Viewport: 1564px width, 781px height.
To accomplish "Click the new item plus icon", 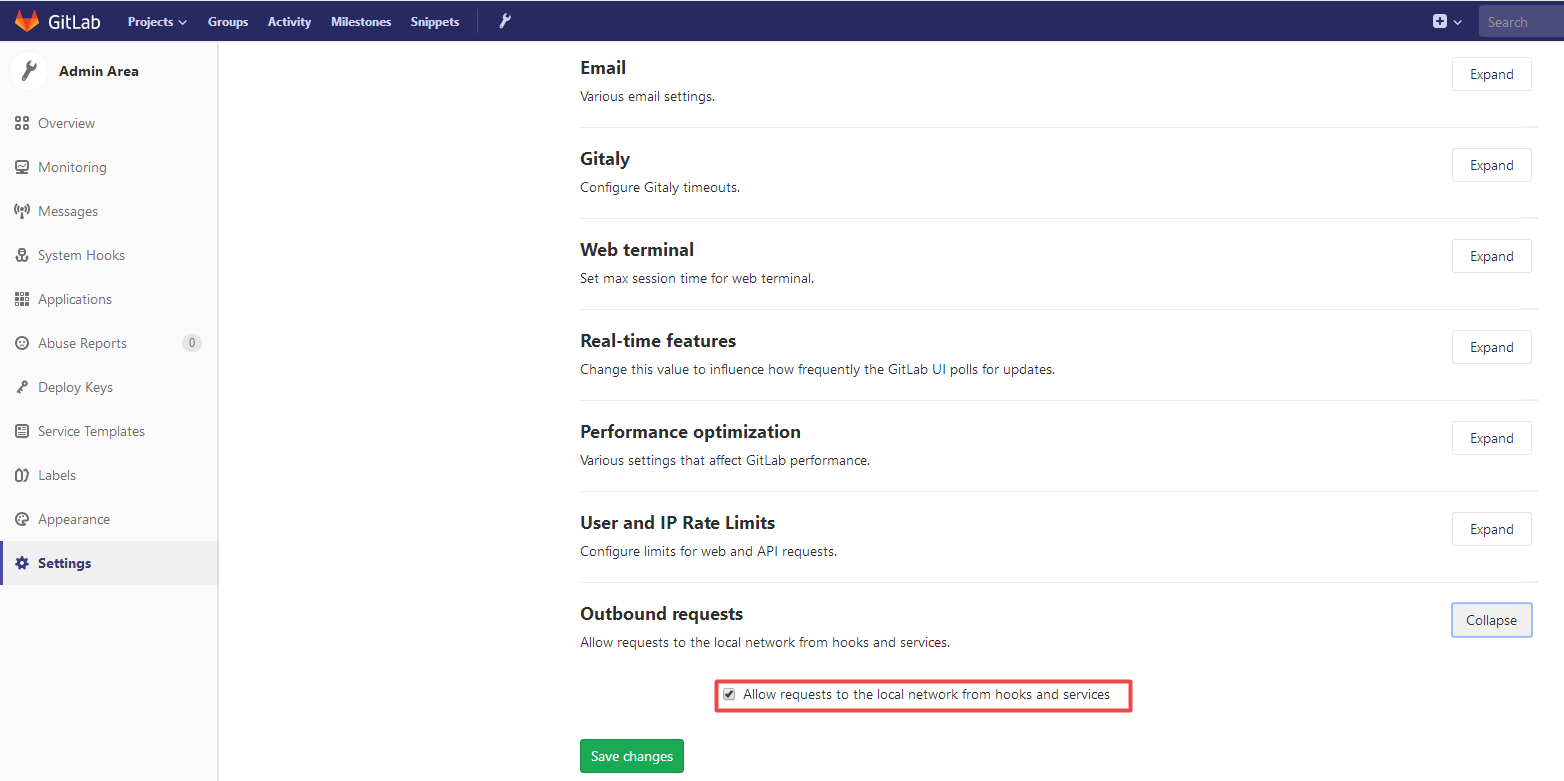I will tap(1440, 21).
